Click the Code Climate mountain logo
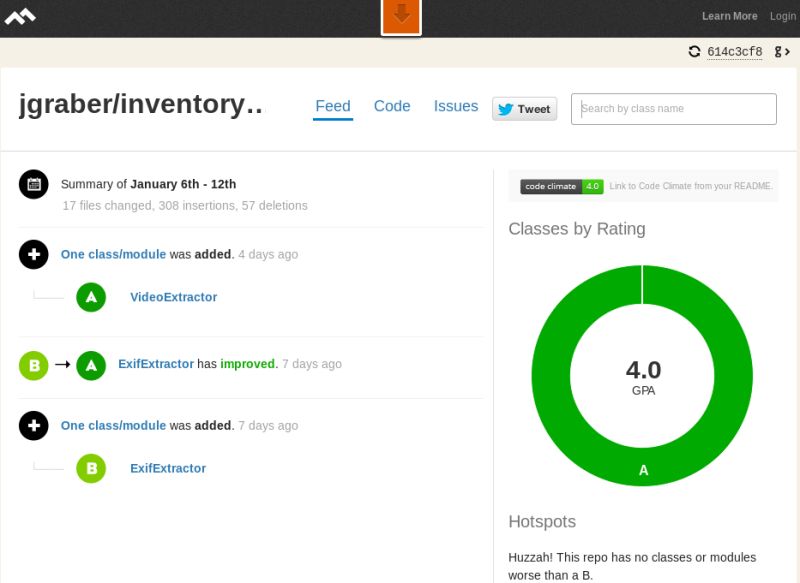Image resolution: width=800 pixels, height=583 pixels. (22, 16)
